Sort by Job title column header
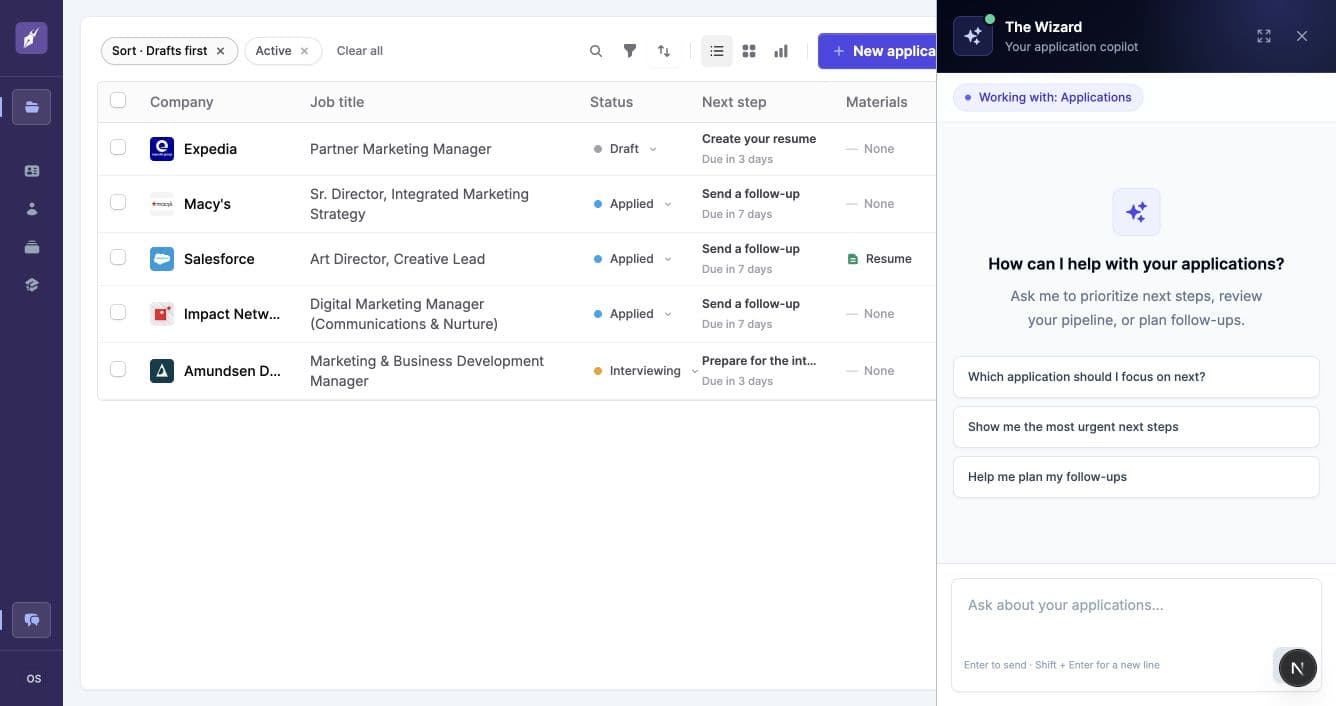 point(337,102)
